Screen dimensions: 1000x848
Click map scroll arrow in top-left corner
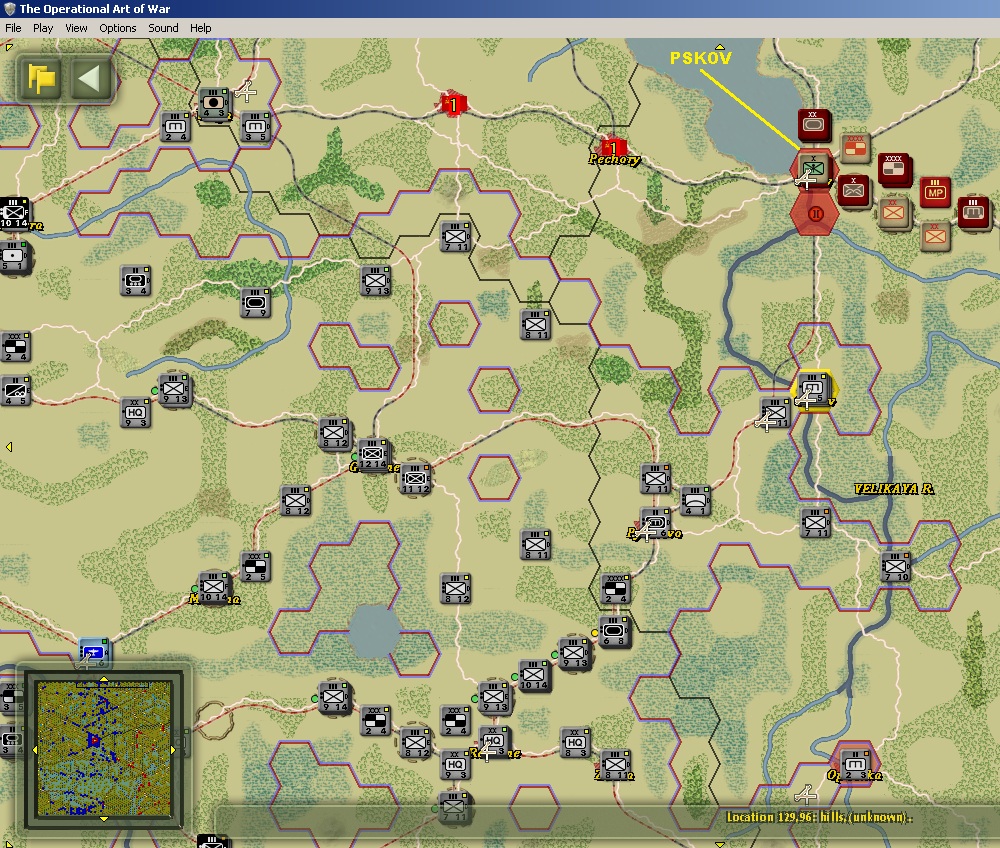8,46
